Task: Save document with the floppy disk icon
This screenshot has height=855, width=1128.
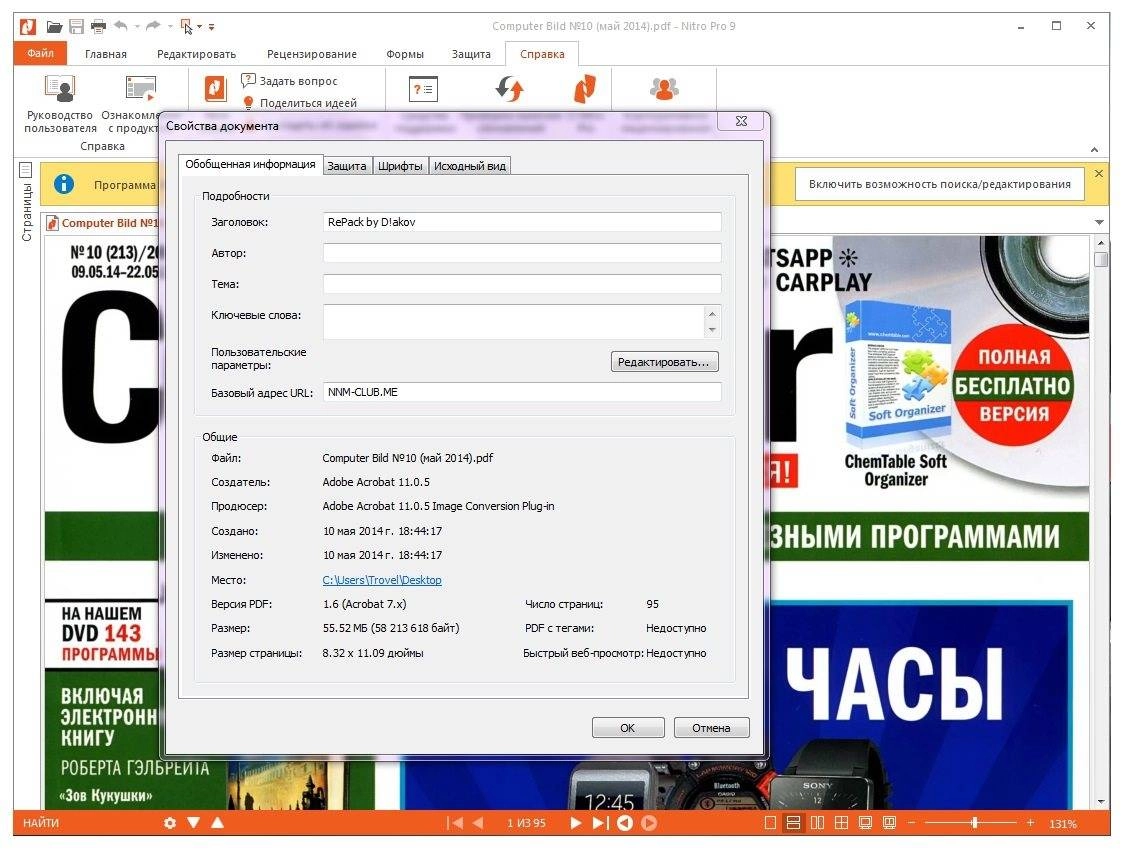Action: coord(76,27)
